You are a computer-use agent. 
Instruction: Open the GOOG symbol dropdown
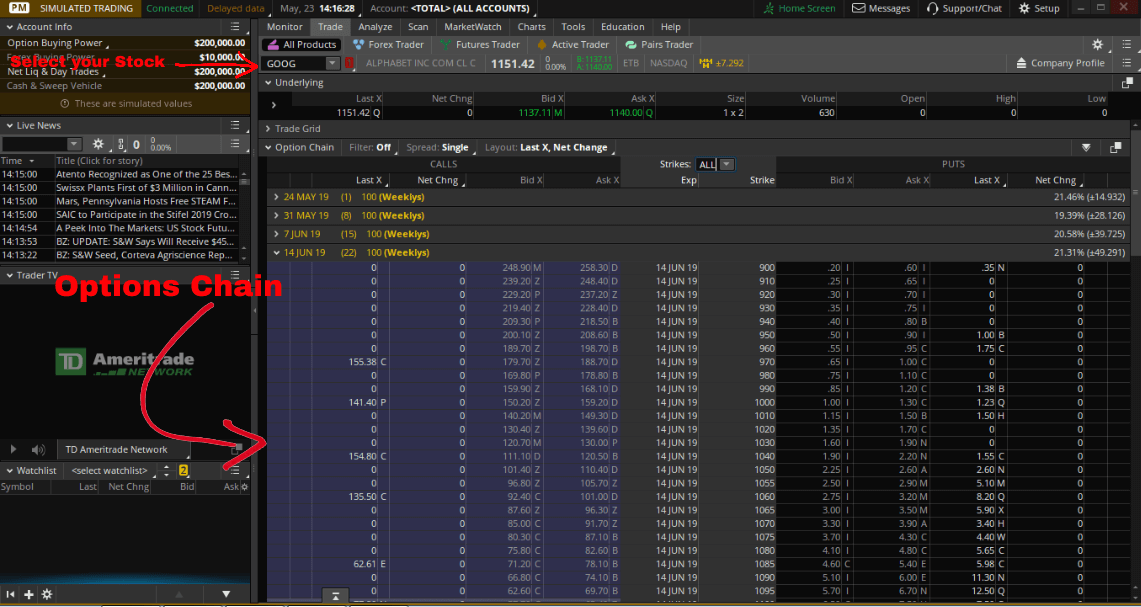point(332,62)
